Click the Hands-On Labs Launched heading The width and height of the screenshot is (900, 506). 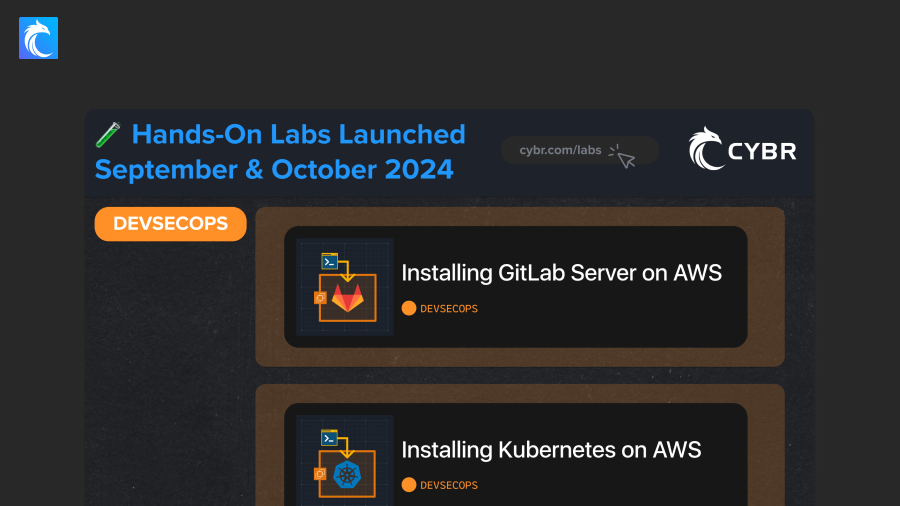(x=298, y=134)
